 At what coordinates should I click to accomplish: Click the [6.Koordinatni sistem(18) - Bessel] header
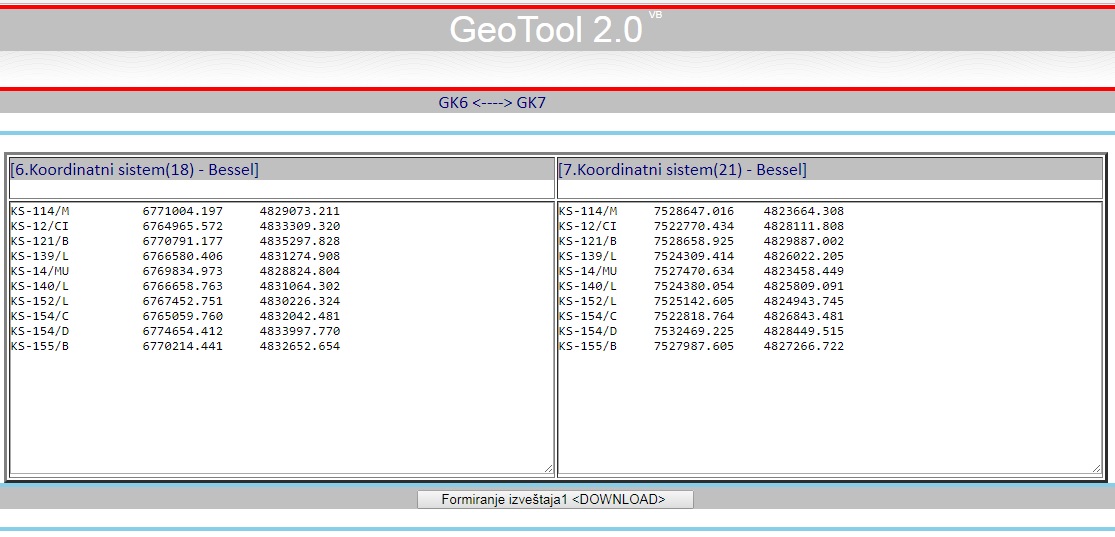point(135,170)
